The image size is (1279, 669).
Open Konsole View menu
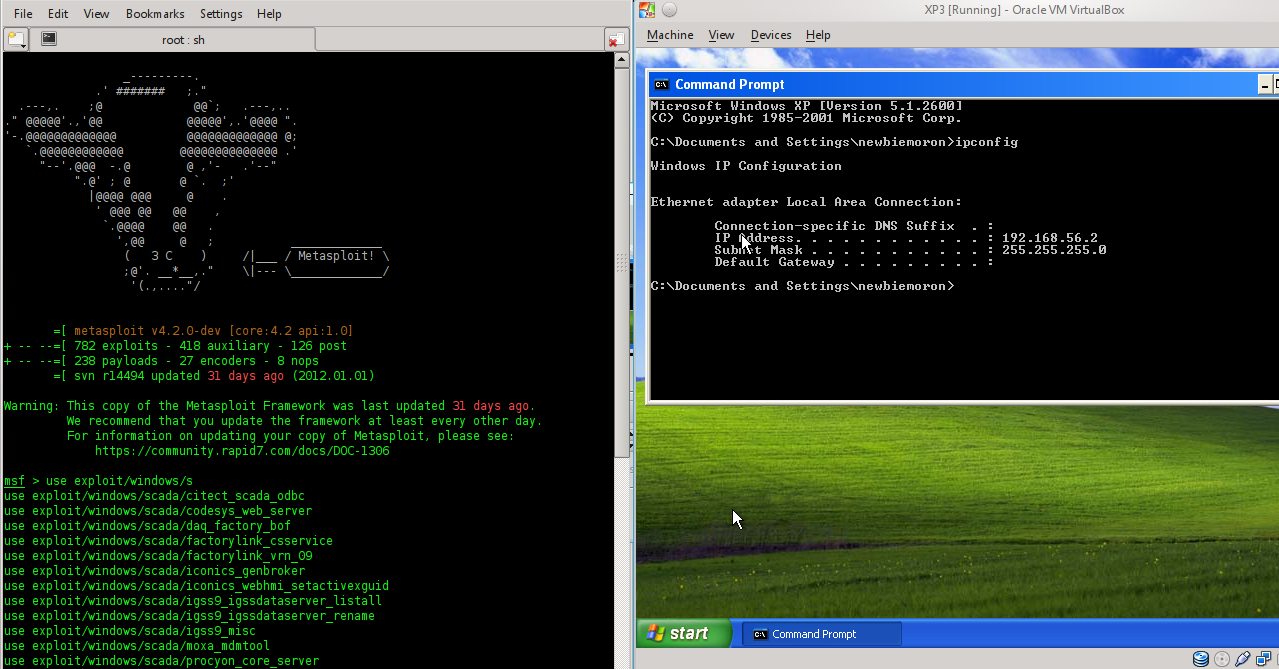coord(96,14)
